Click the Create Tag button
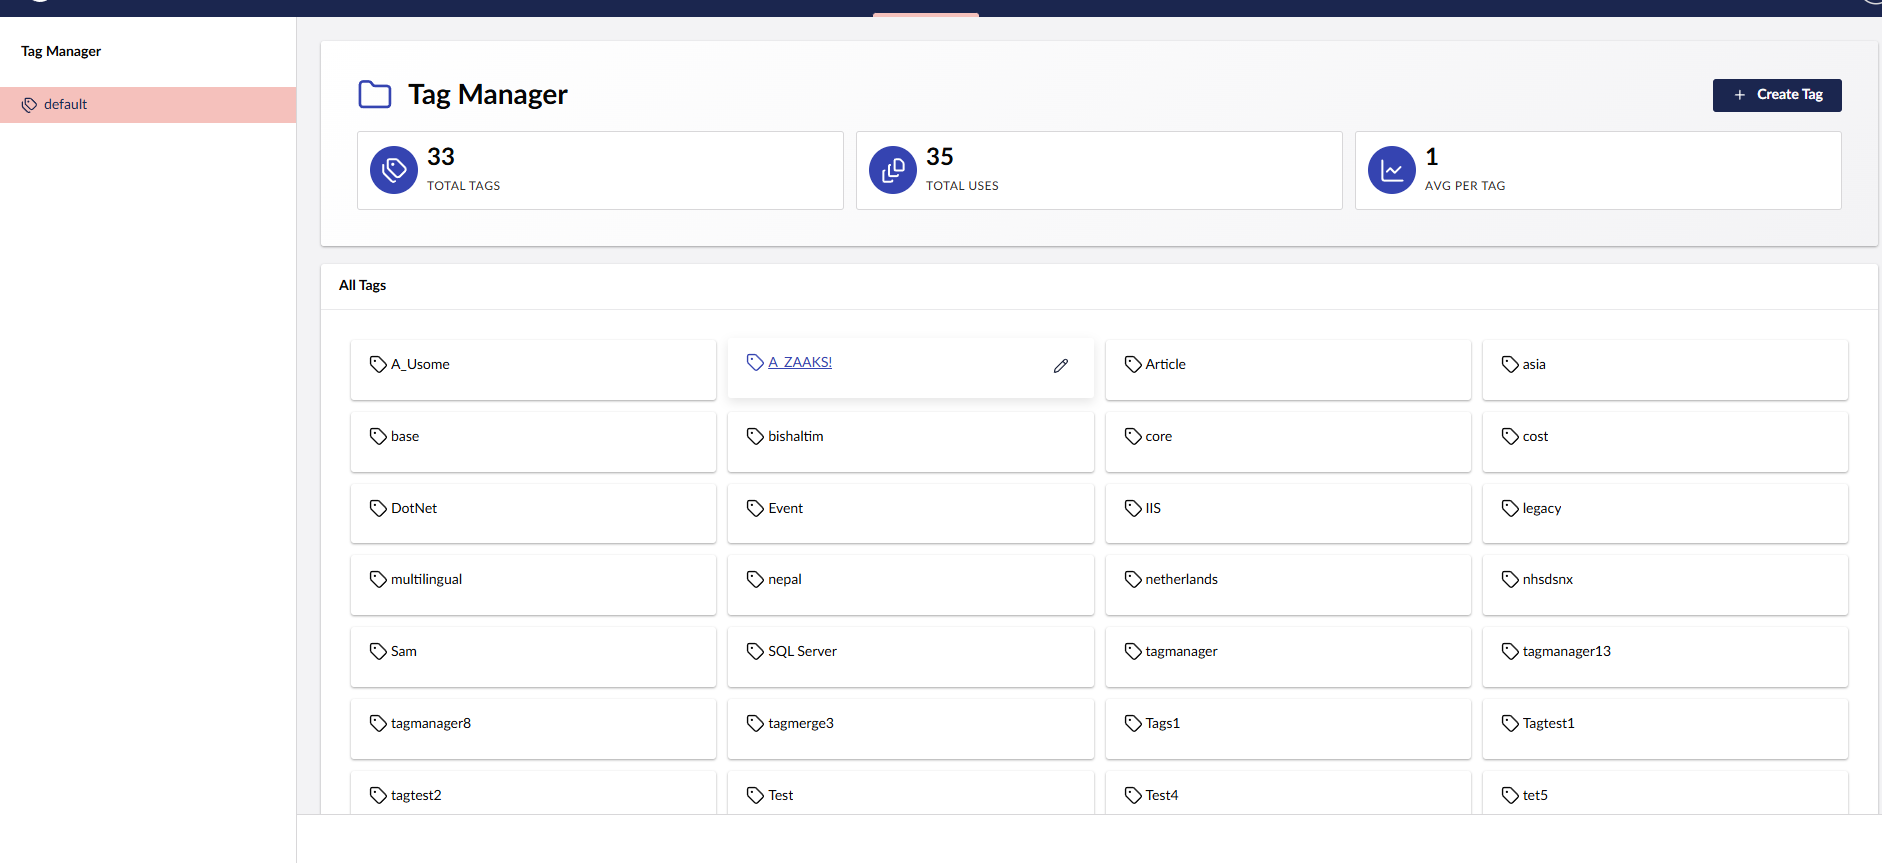Image resolution: width=1882 pixels, height=863 pixels. [1777, 95]
